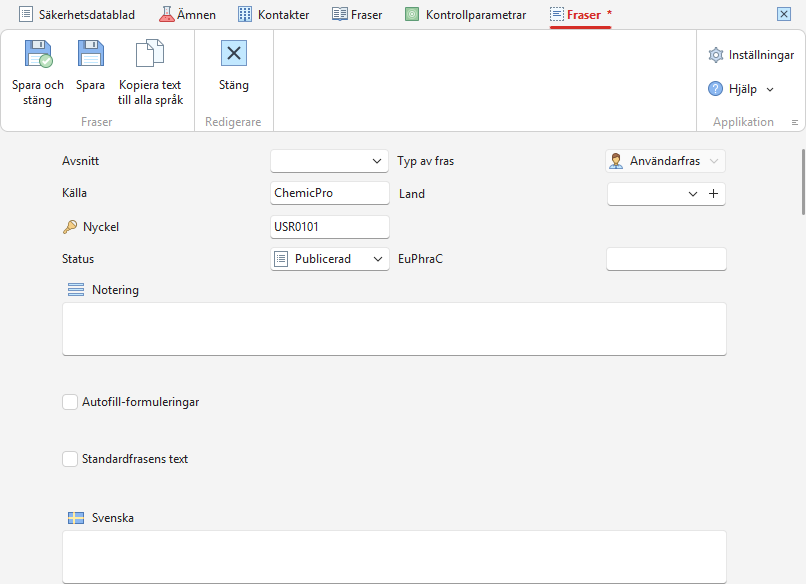Click the Svenska phrase text area
The image size is (806, 584).
[x=394, y=557]
